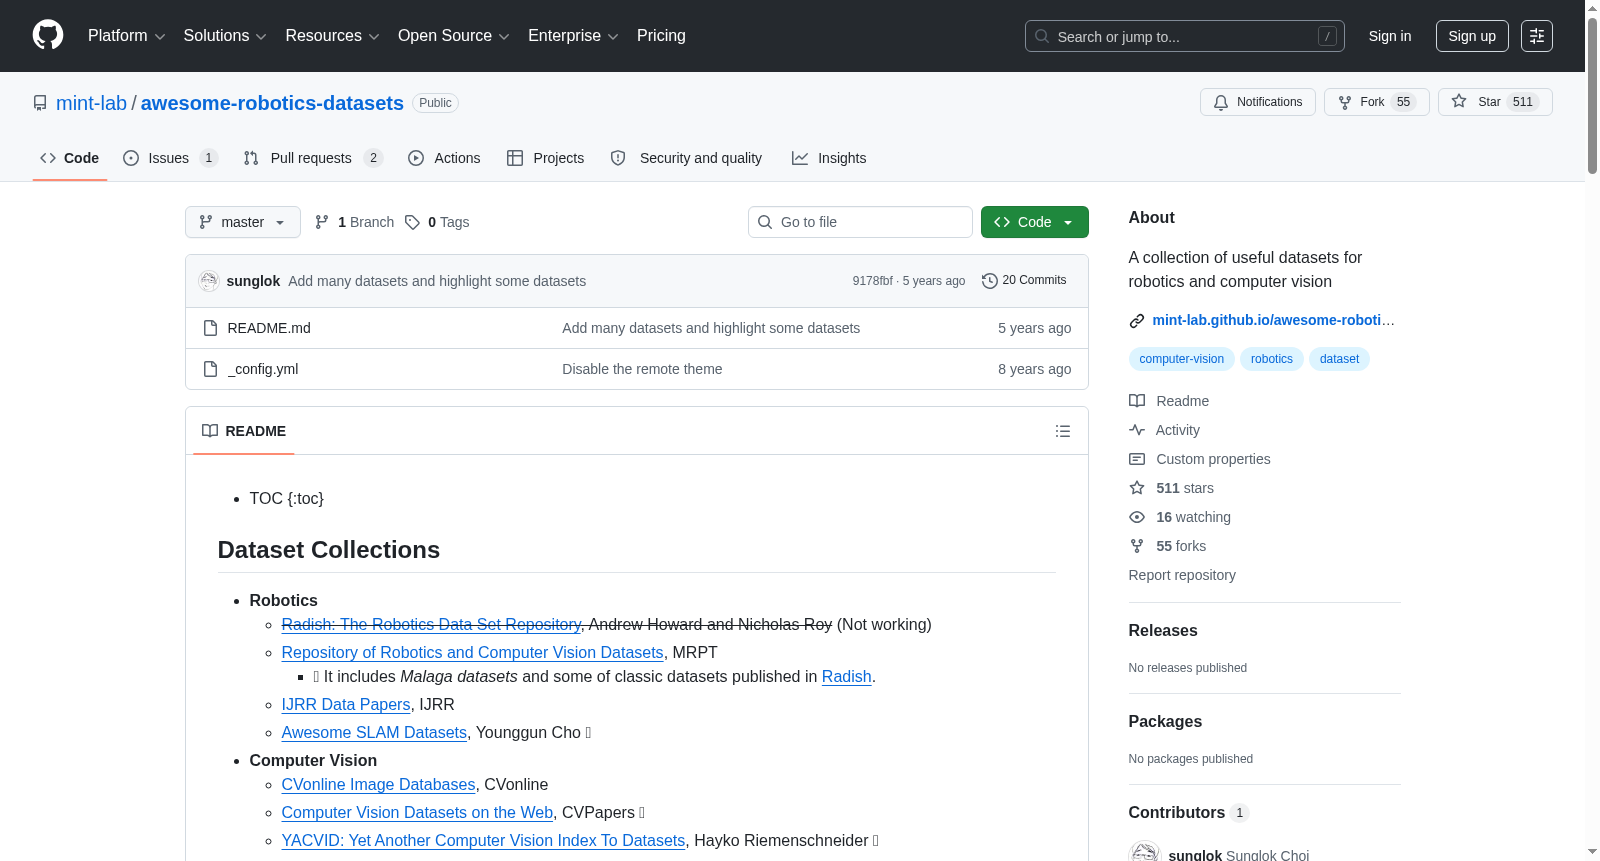Expand the Open Source menu
The image size is (1600, 861).
pyautogui.click(x=454, y=36)
